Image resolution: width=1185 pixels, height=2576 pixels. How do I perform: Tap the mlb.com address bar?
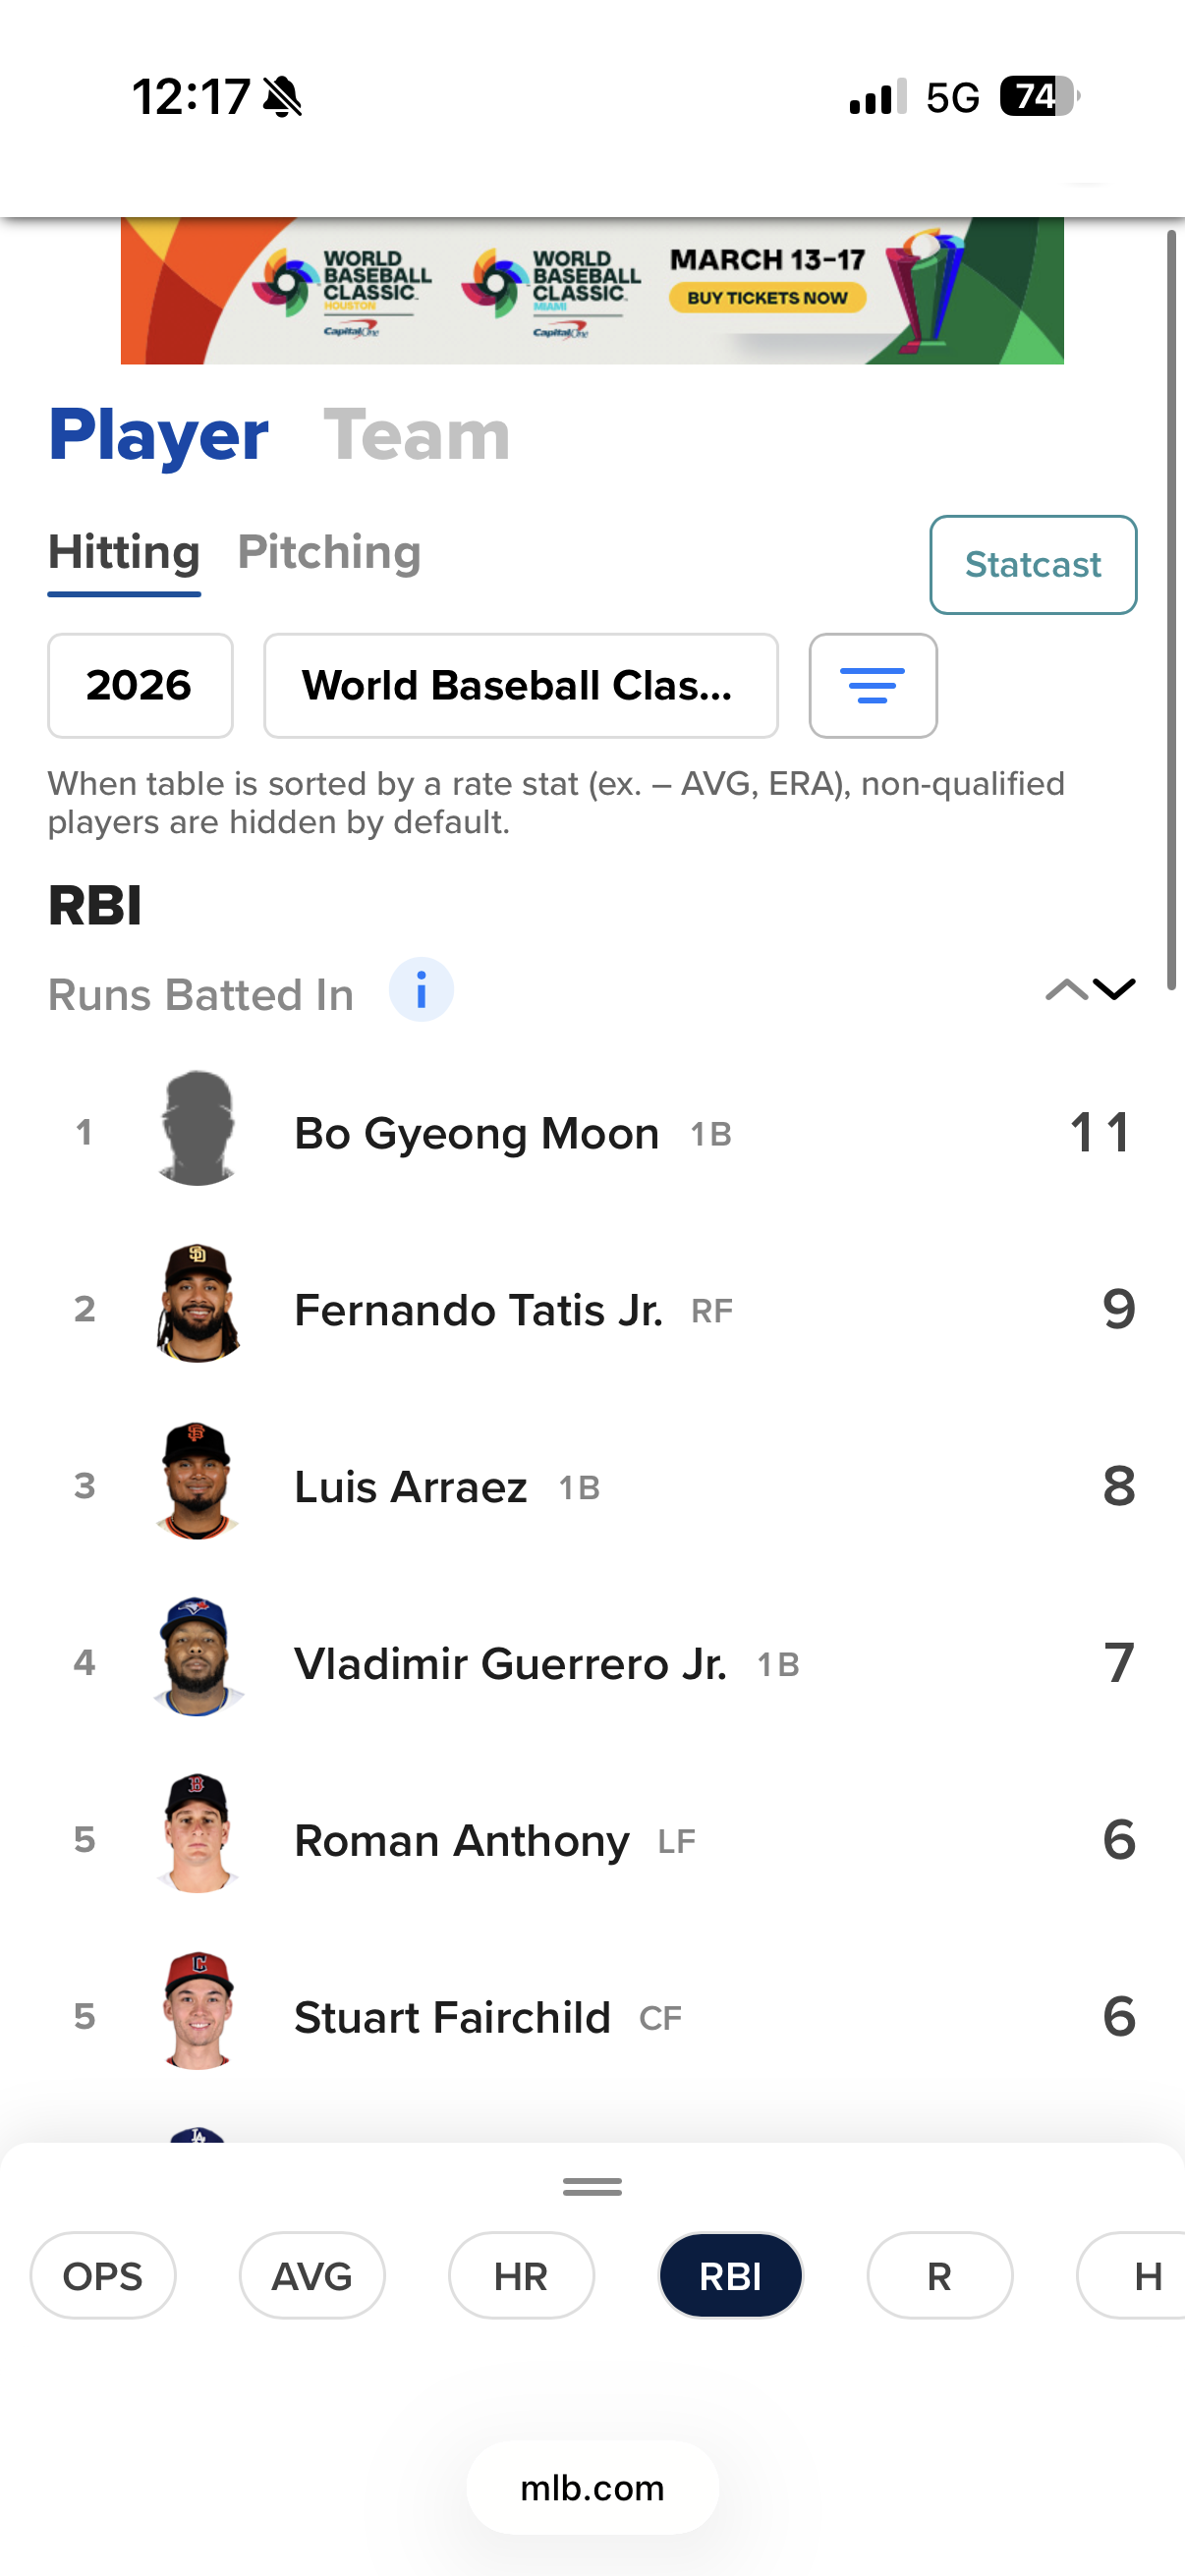592,2488
